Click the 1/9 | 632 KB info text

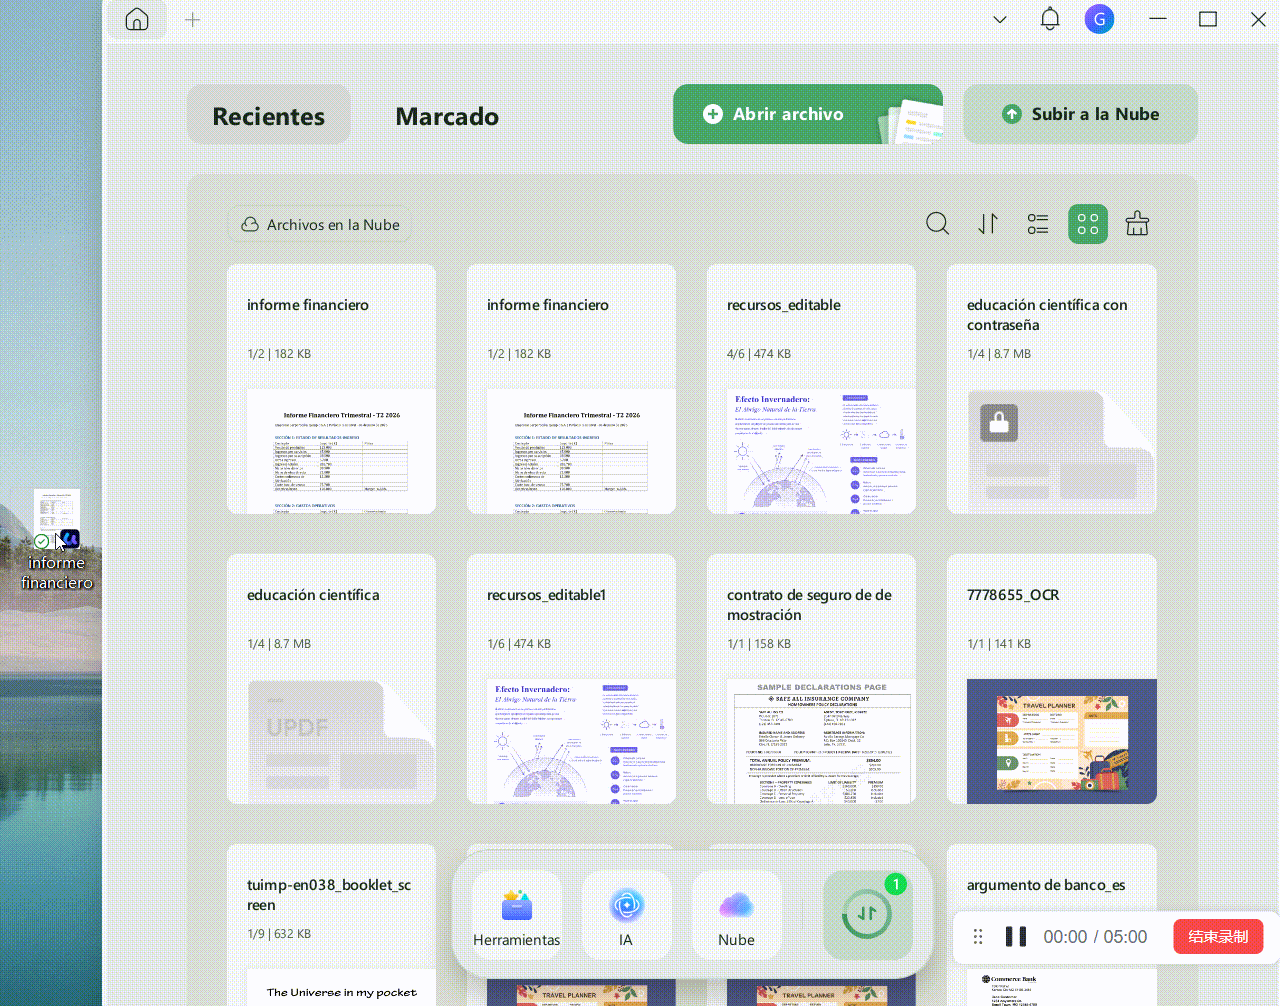click(279, 934)
